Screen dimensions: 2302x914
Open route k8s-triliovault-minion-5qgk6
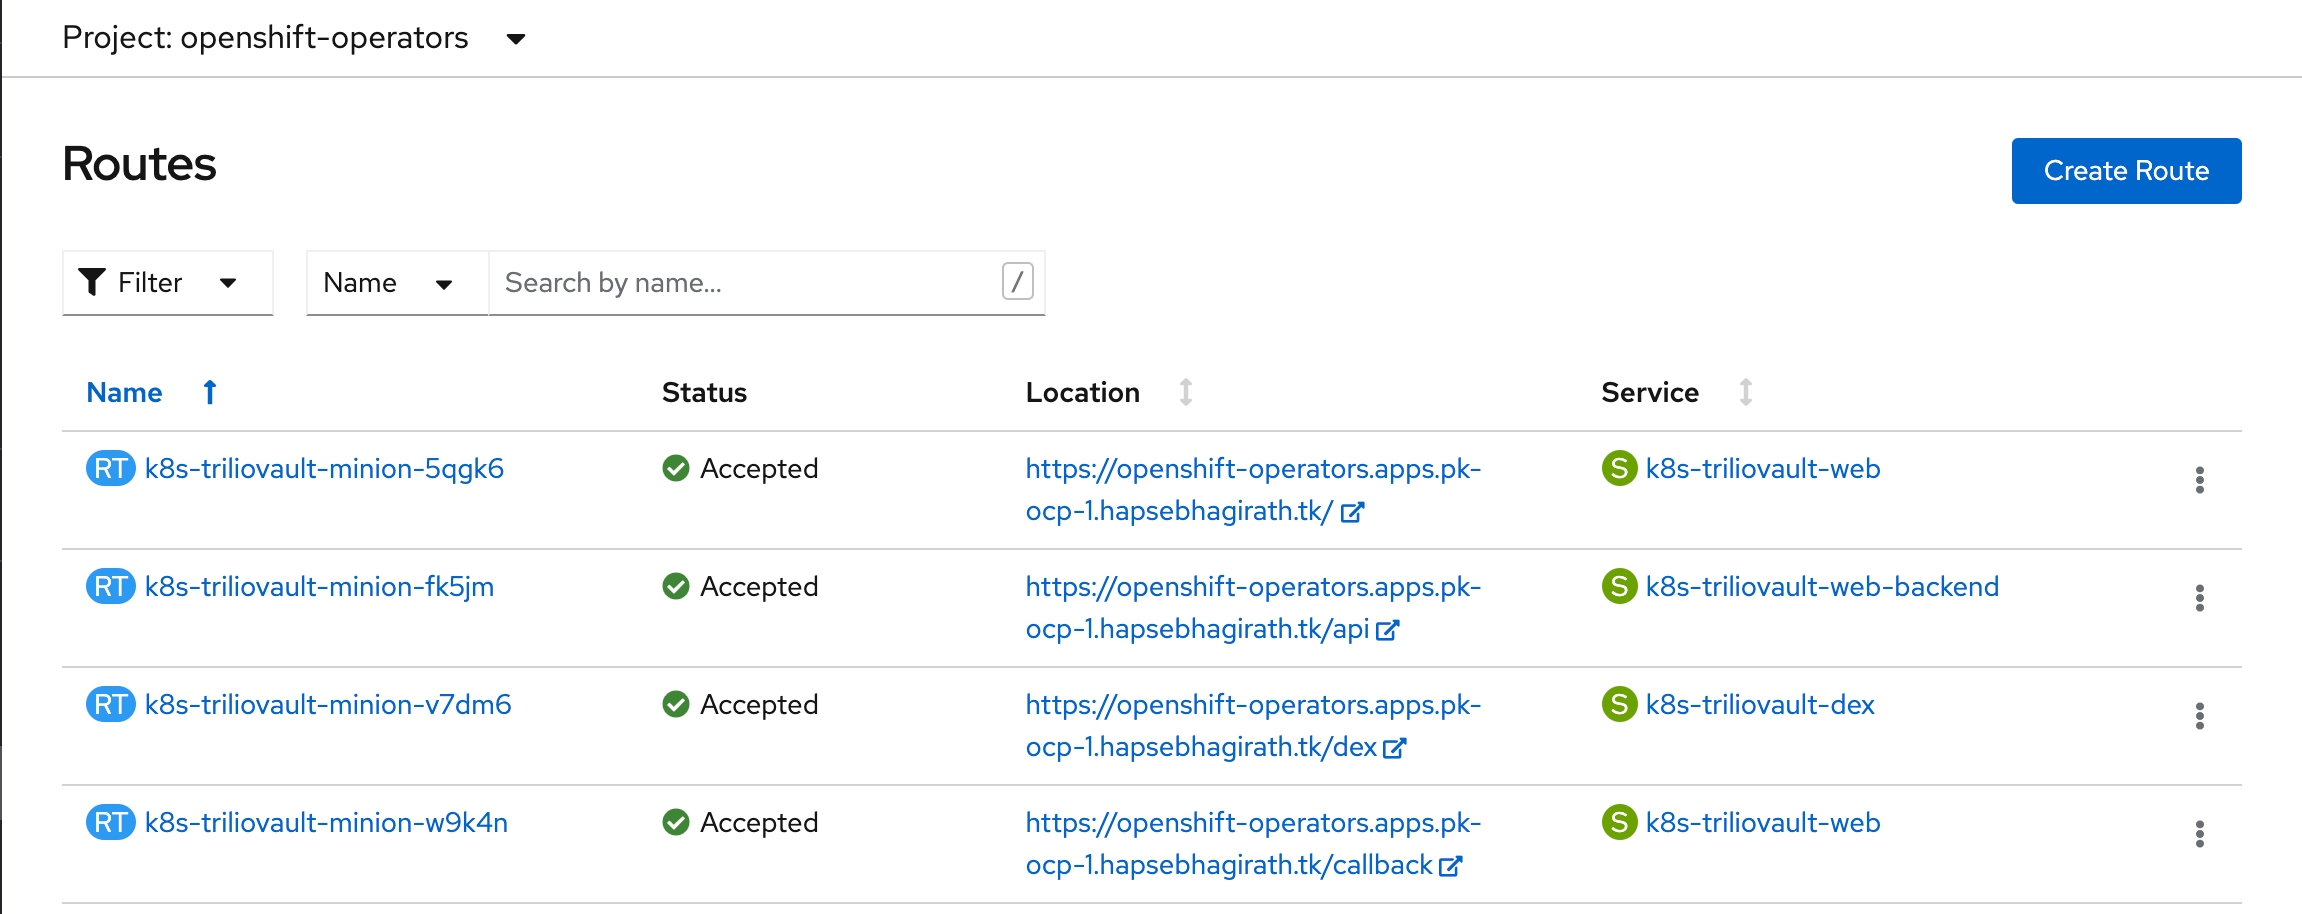pyautogui.click(x=324, y=468)
